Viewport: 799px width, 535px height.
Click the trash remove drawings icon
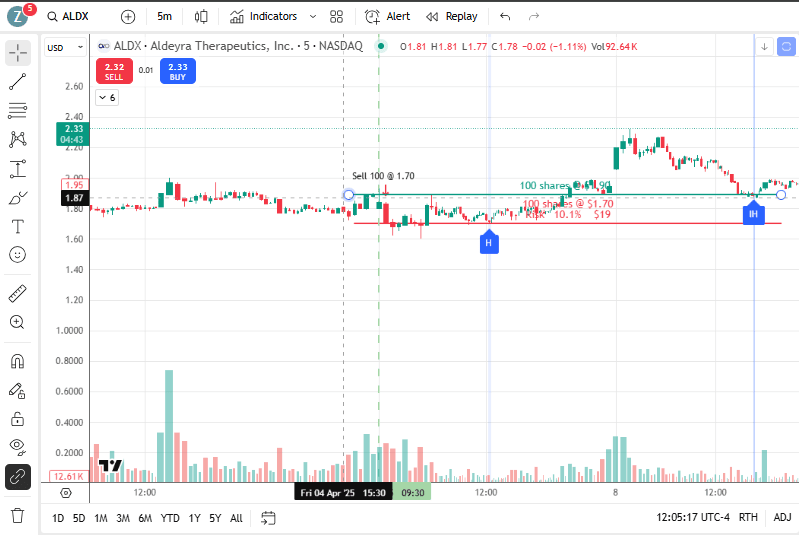click(18, 515)
